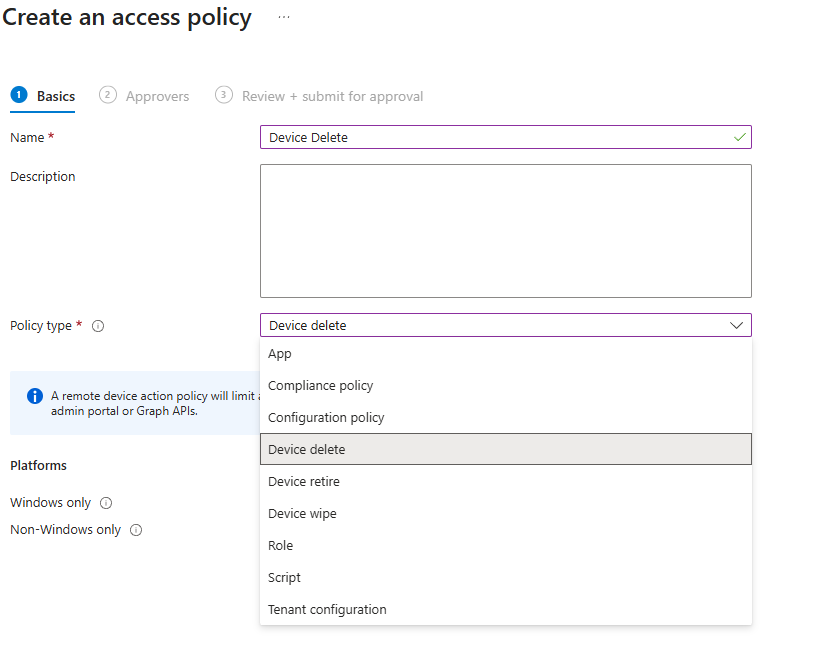Select Device wipe in dropdown list

(x=302, y=514)
